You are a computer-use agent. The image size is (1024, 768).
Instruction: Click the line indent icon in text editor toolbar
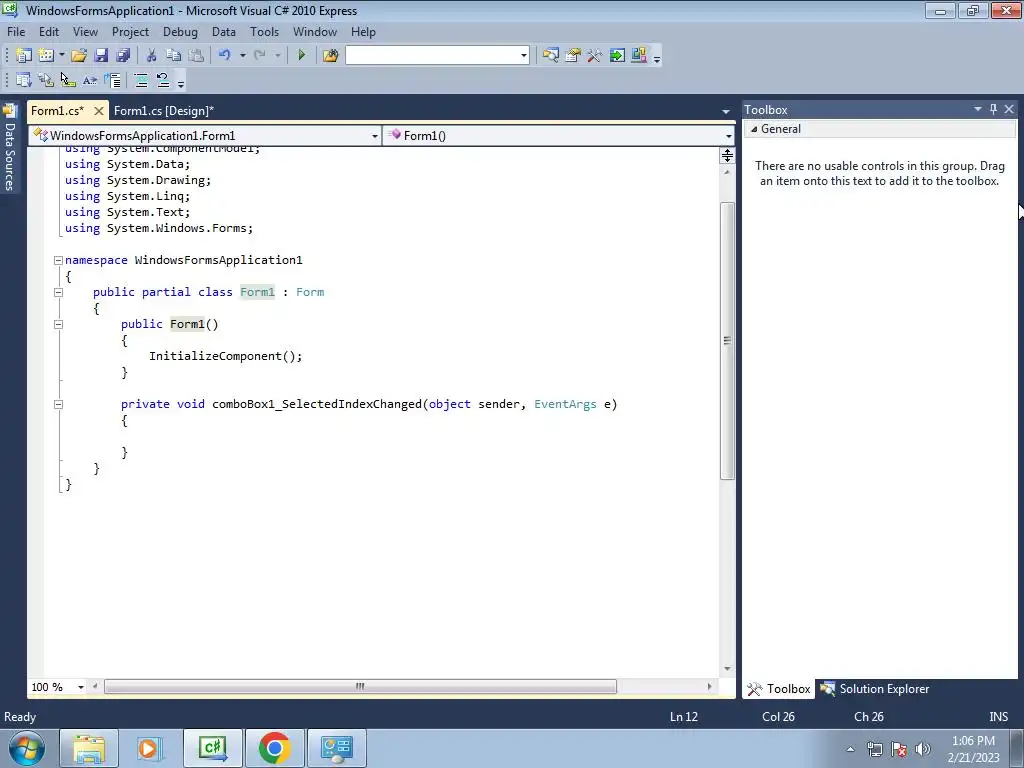[x=112, y=80]
